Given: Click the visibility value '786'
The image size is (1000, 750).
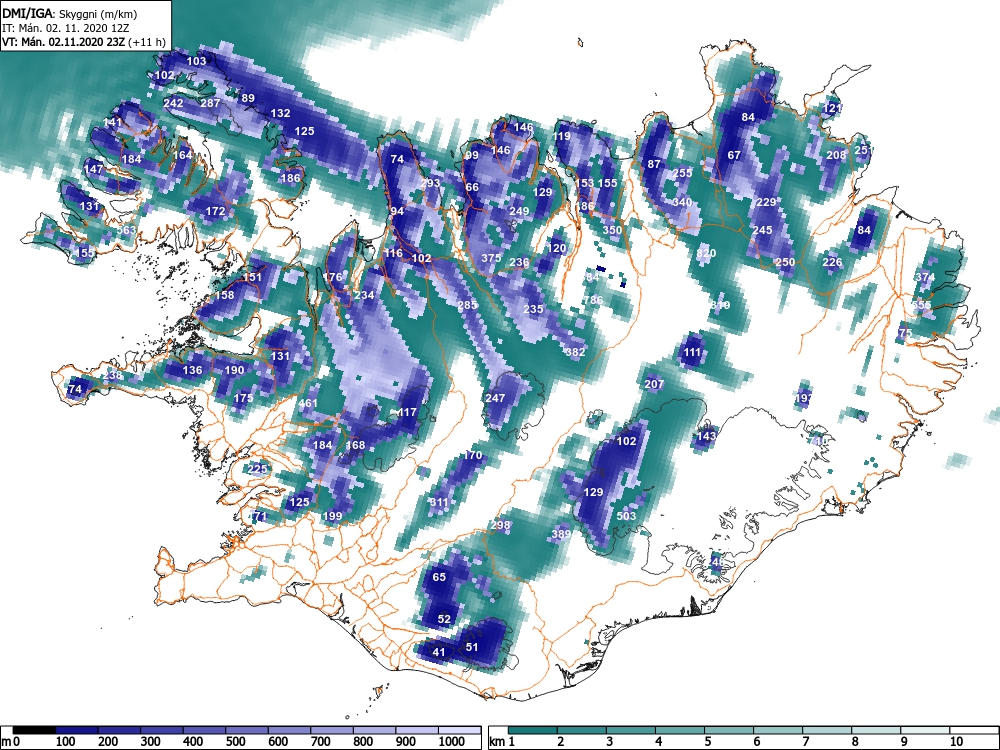Looking at the screenshot, I should [x=593, y=300].
